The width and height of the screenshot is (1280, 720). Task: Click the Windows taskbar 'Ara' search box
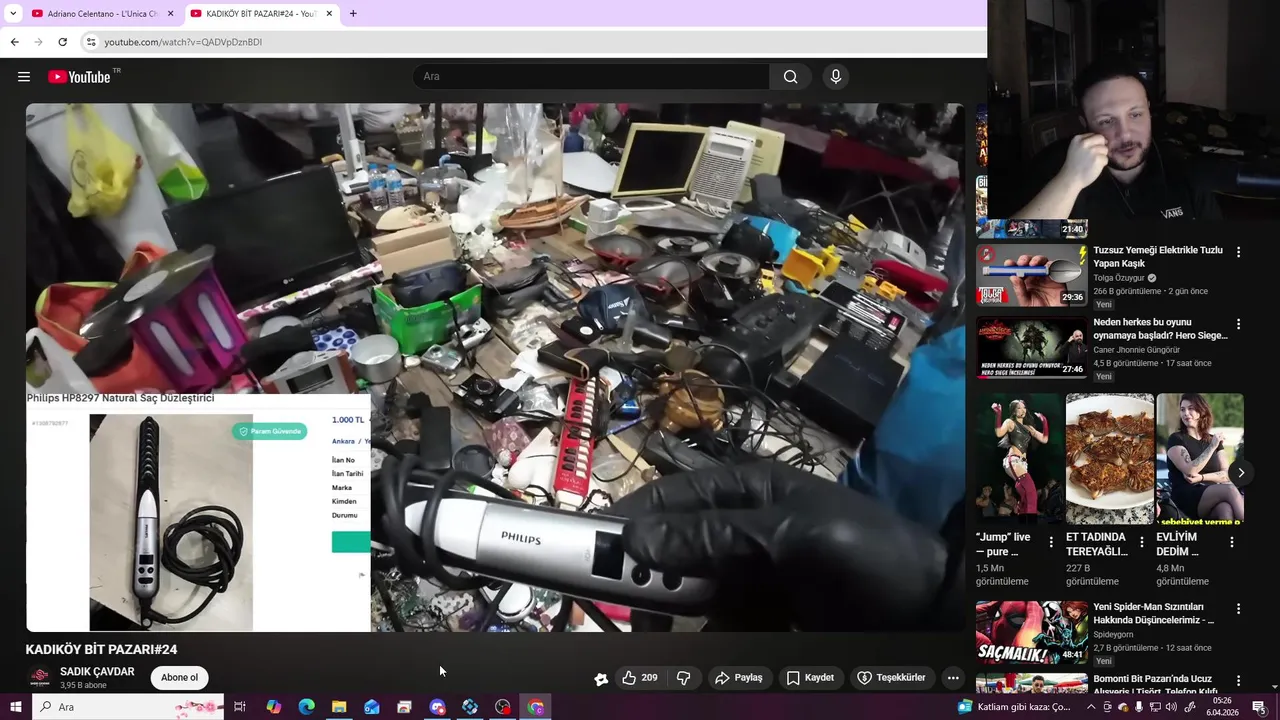tap(128, 707)
